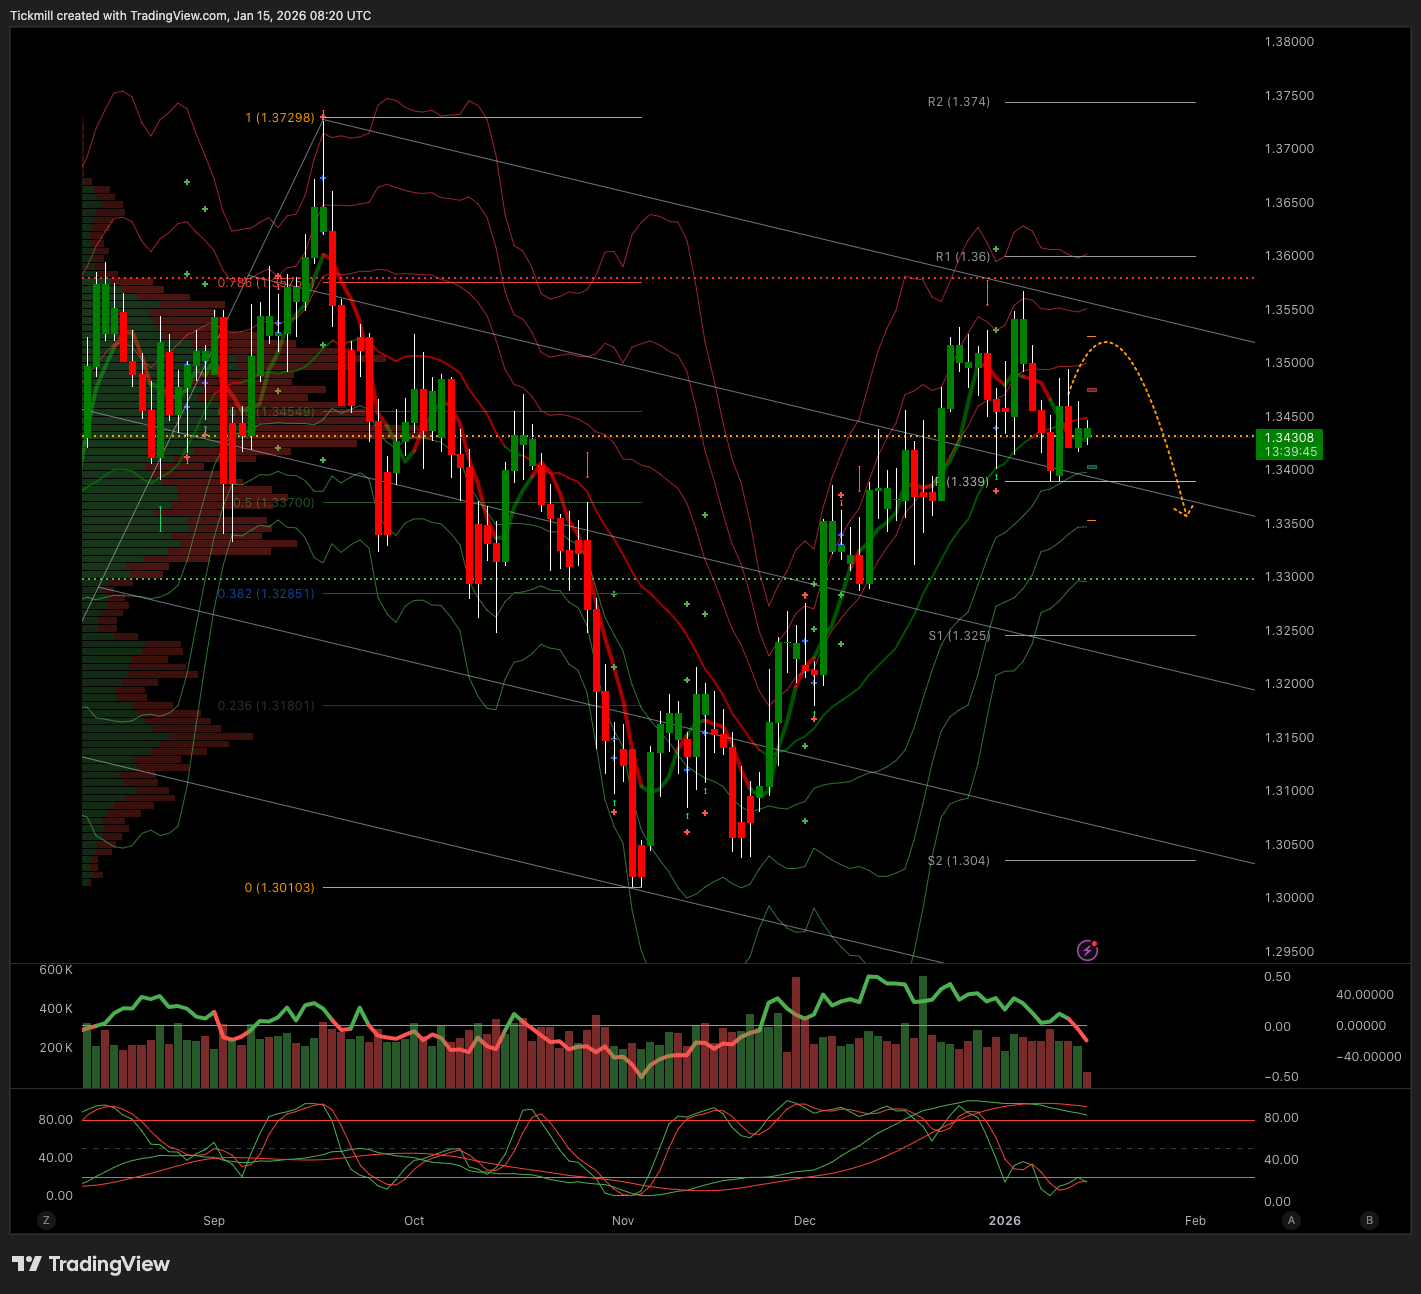Click the 1.38000 price scale label
Viewport: 1421px width, 1294px height.
(x=1289, y=42)
